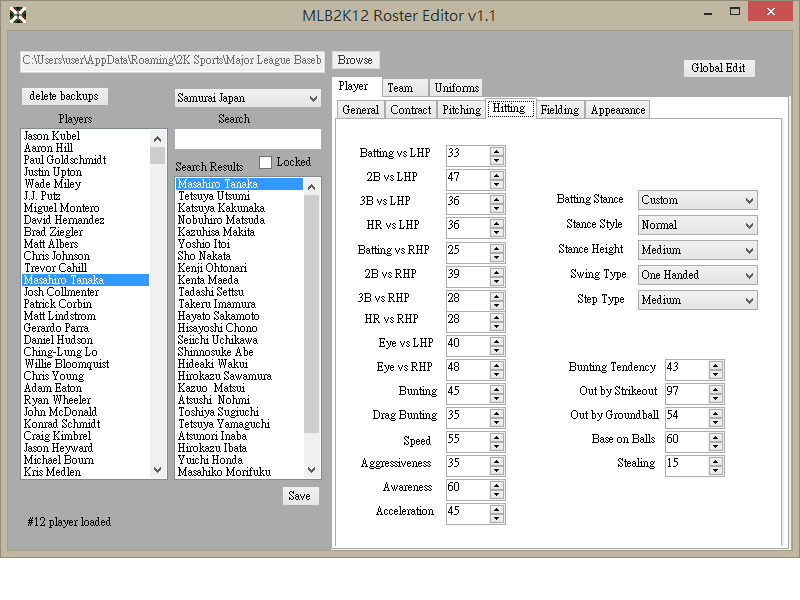
Task: Open the Appearance sub-tab
Action: coord(618,110)
